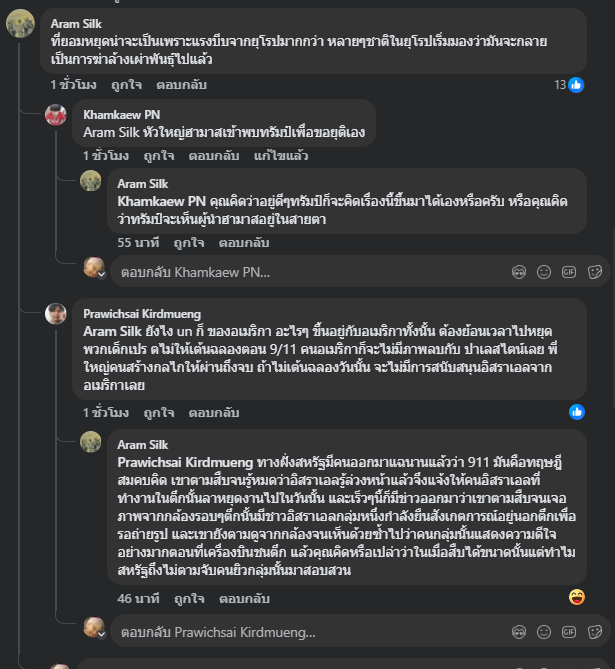Image resolution: width=615 pixels, height=669 pixels.
Task: Open sticker picker in Khamkaew reply box
Action: pyautogui.click(x=595, y=271)
